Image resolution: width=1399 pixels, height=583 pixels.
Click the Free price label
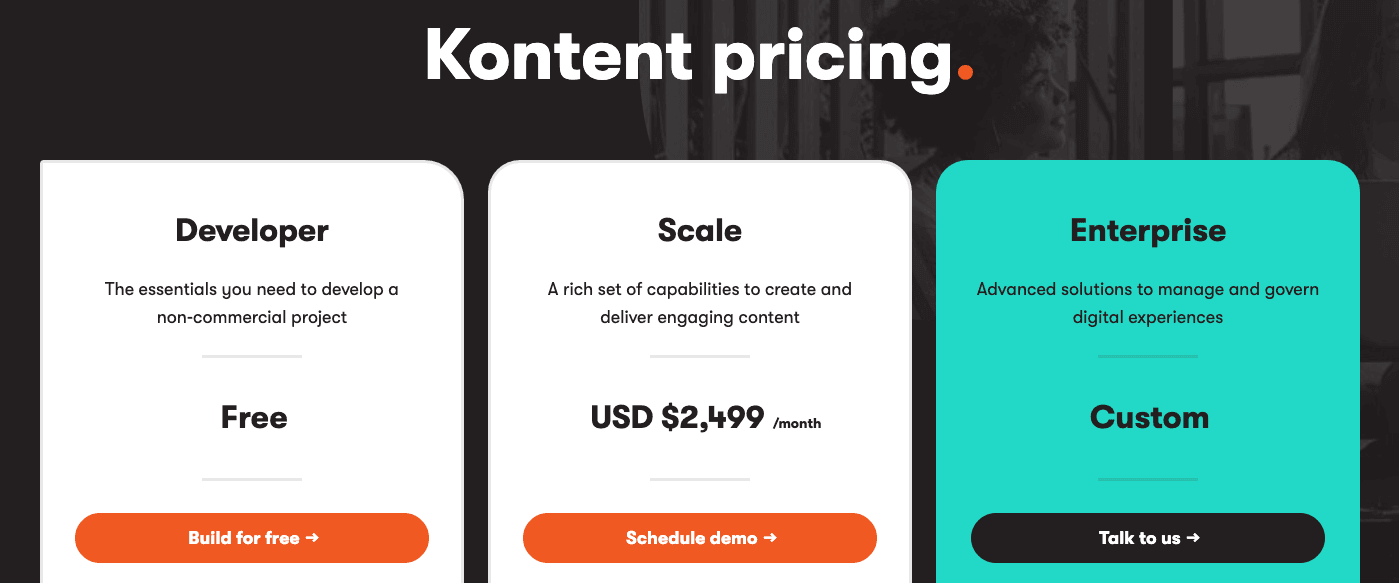click(254, 417)
